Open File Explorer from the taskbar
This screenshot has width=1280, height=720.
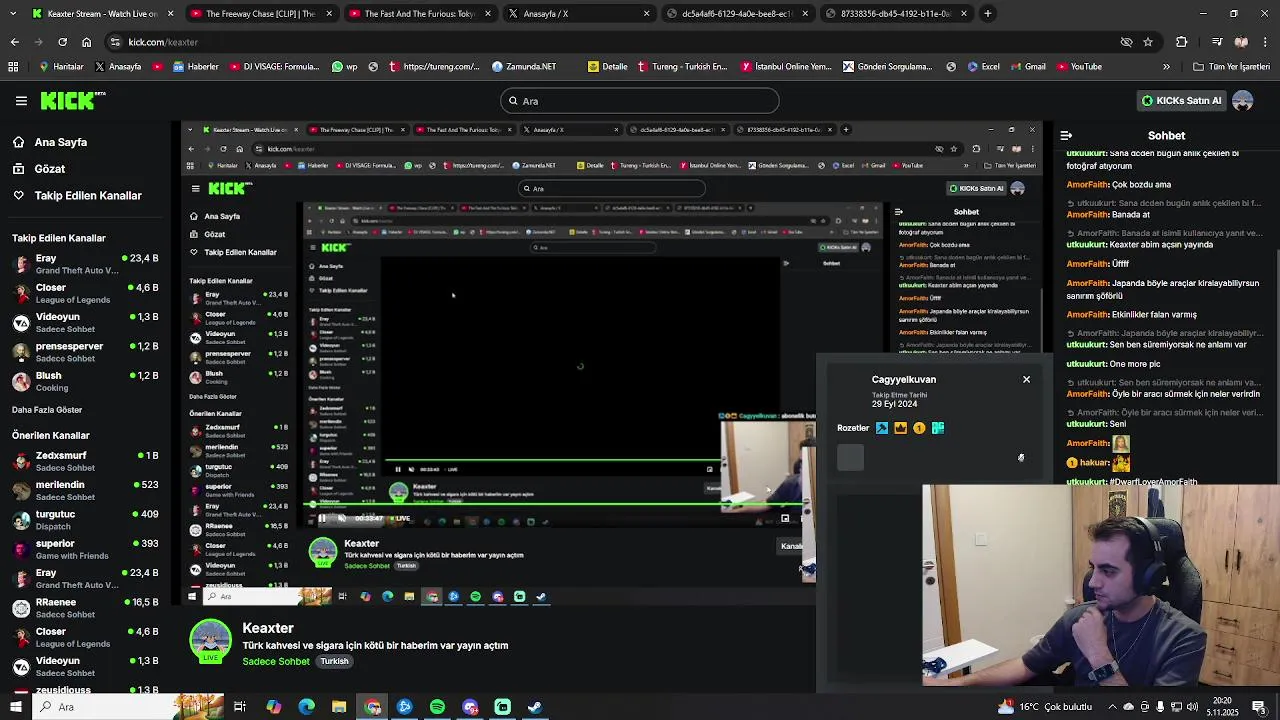pyautogui.click(x=339, y=707)
